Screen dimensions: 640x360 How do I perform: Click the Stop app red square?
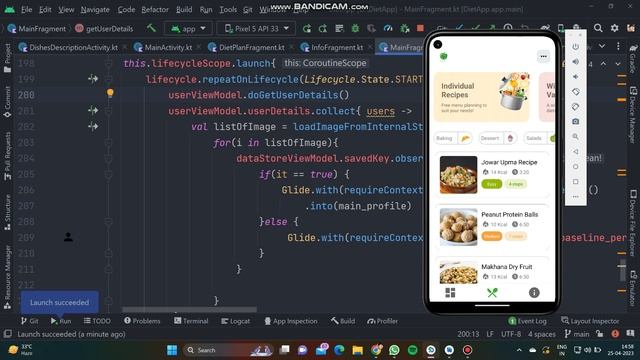click(420, 28)
